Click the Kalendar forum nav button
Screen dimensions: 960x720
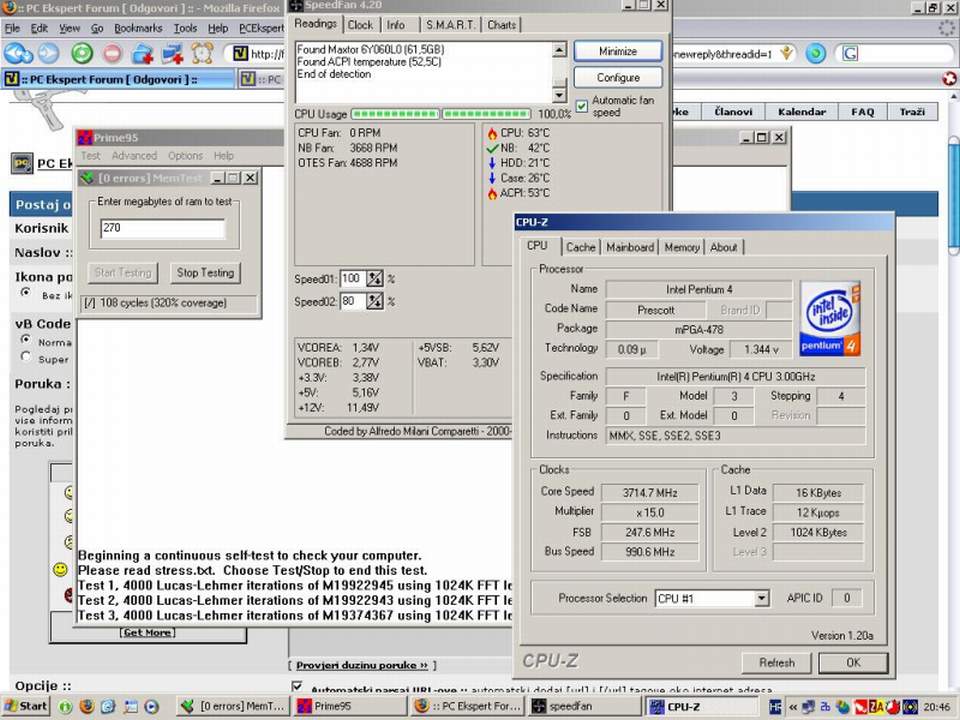click(801, 112)
